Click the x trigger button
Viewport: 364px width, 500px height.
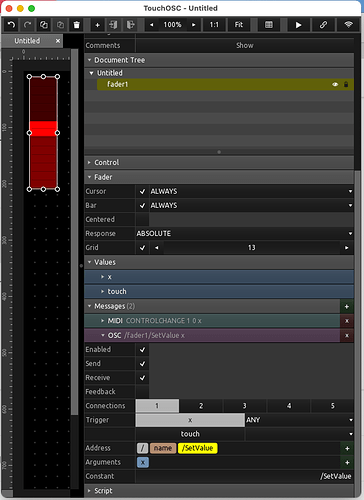click(x=190, y=420)
